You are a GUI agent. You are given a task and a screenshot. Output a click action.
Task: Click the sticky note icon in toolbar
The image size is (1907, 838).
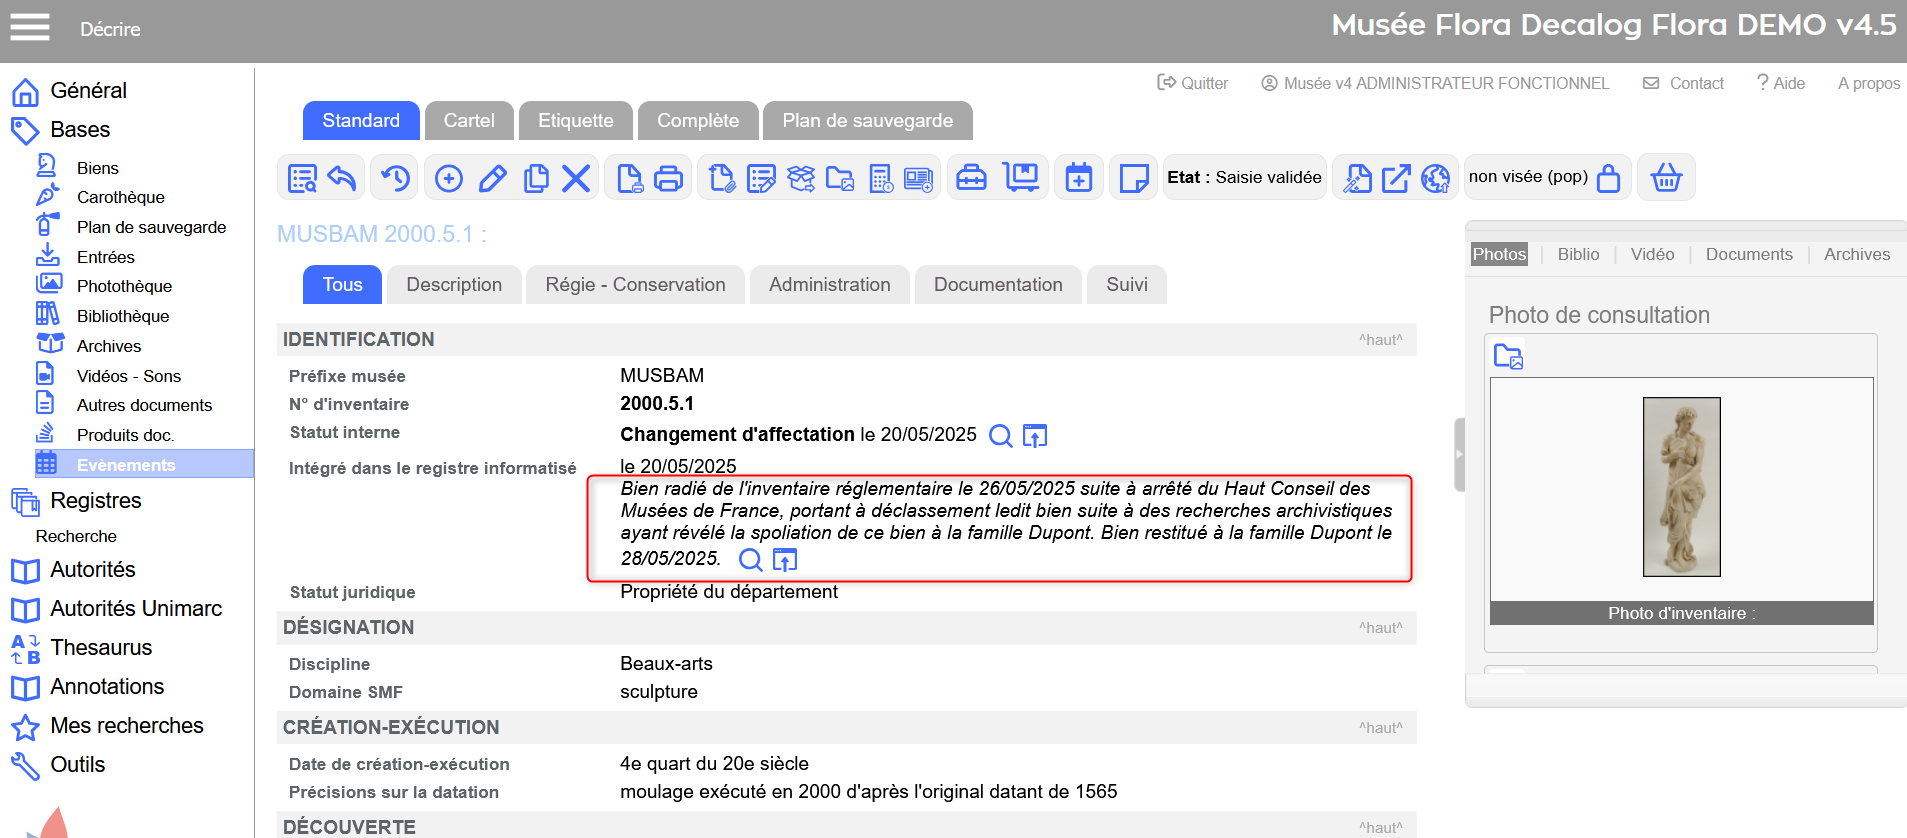[1133, 178]
